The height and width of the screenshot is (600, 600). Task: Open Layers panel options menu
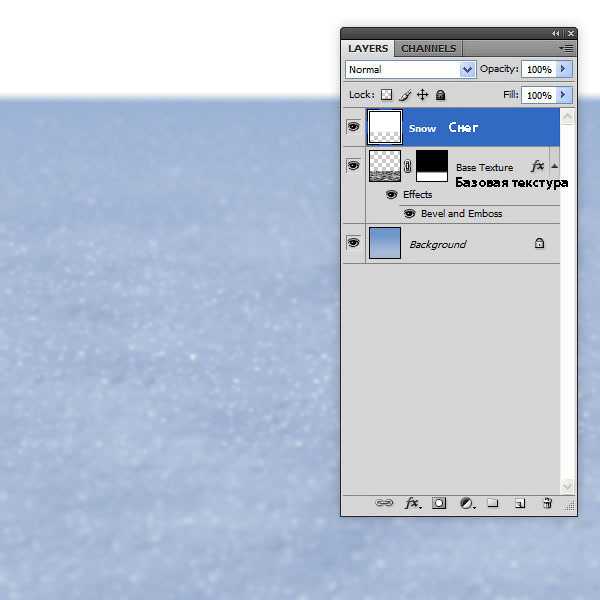coord(567,48)
